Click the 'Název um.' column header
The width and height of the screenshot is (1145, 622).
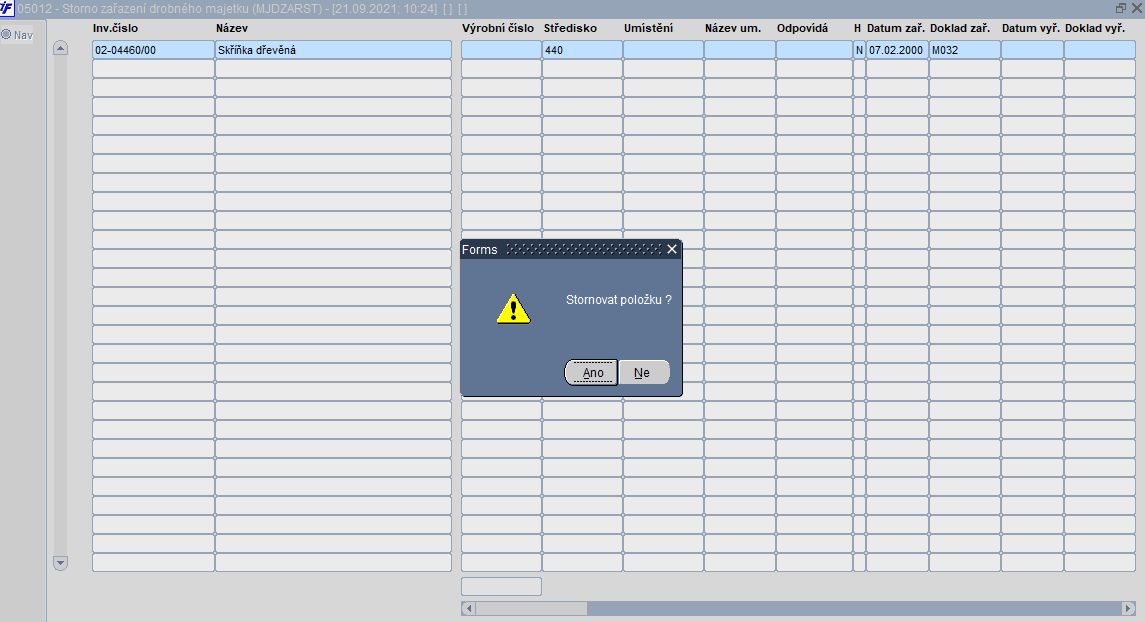tap(733, 28)
